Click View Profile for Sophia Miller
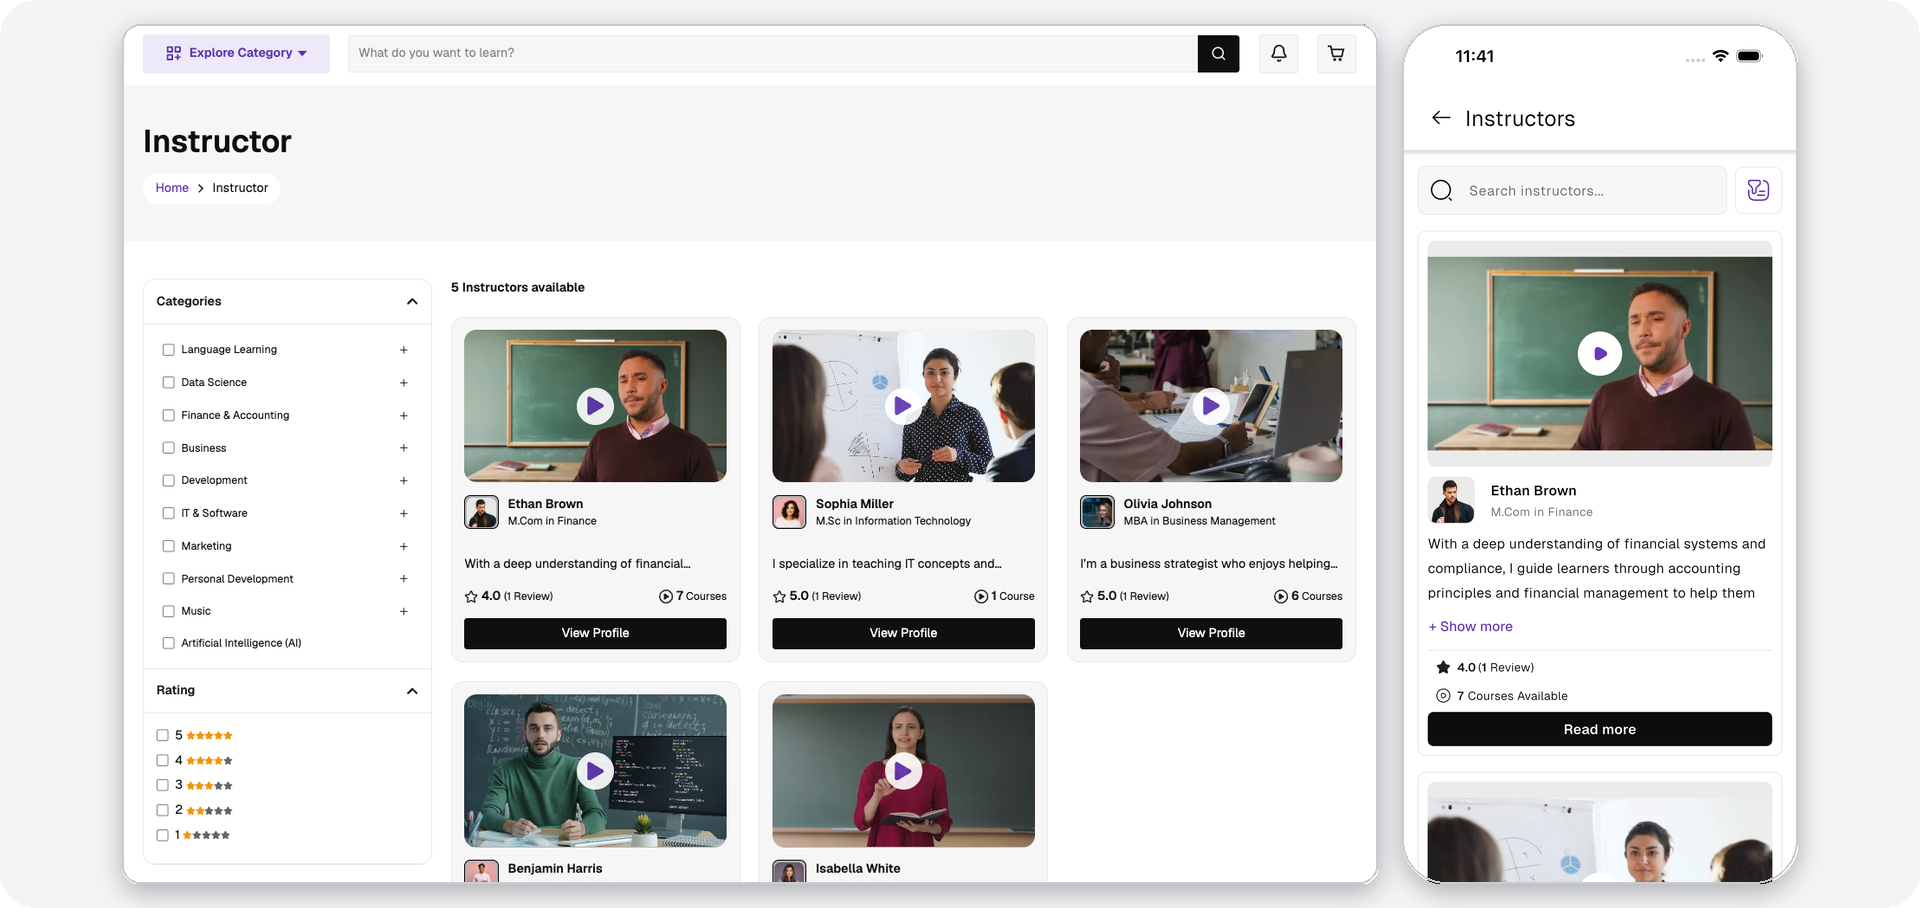The image size is (1920, 908). pyautogui.click(x=903, y=633)
